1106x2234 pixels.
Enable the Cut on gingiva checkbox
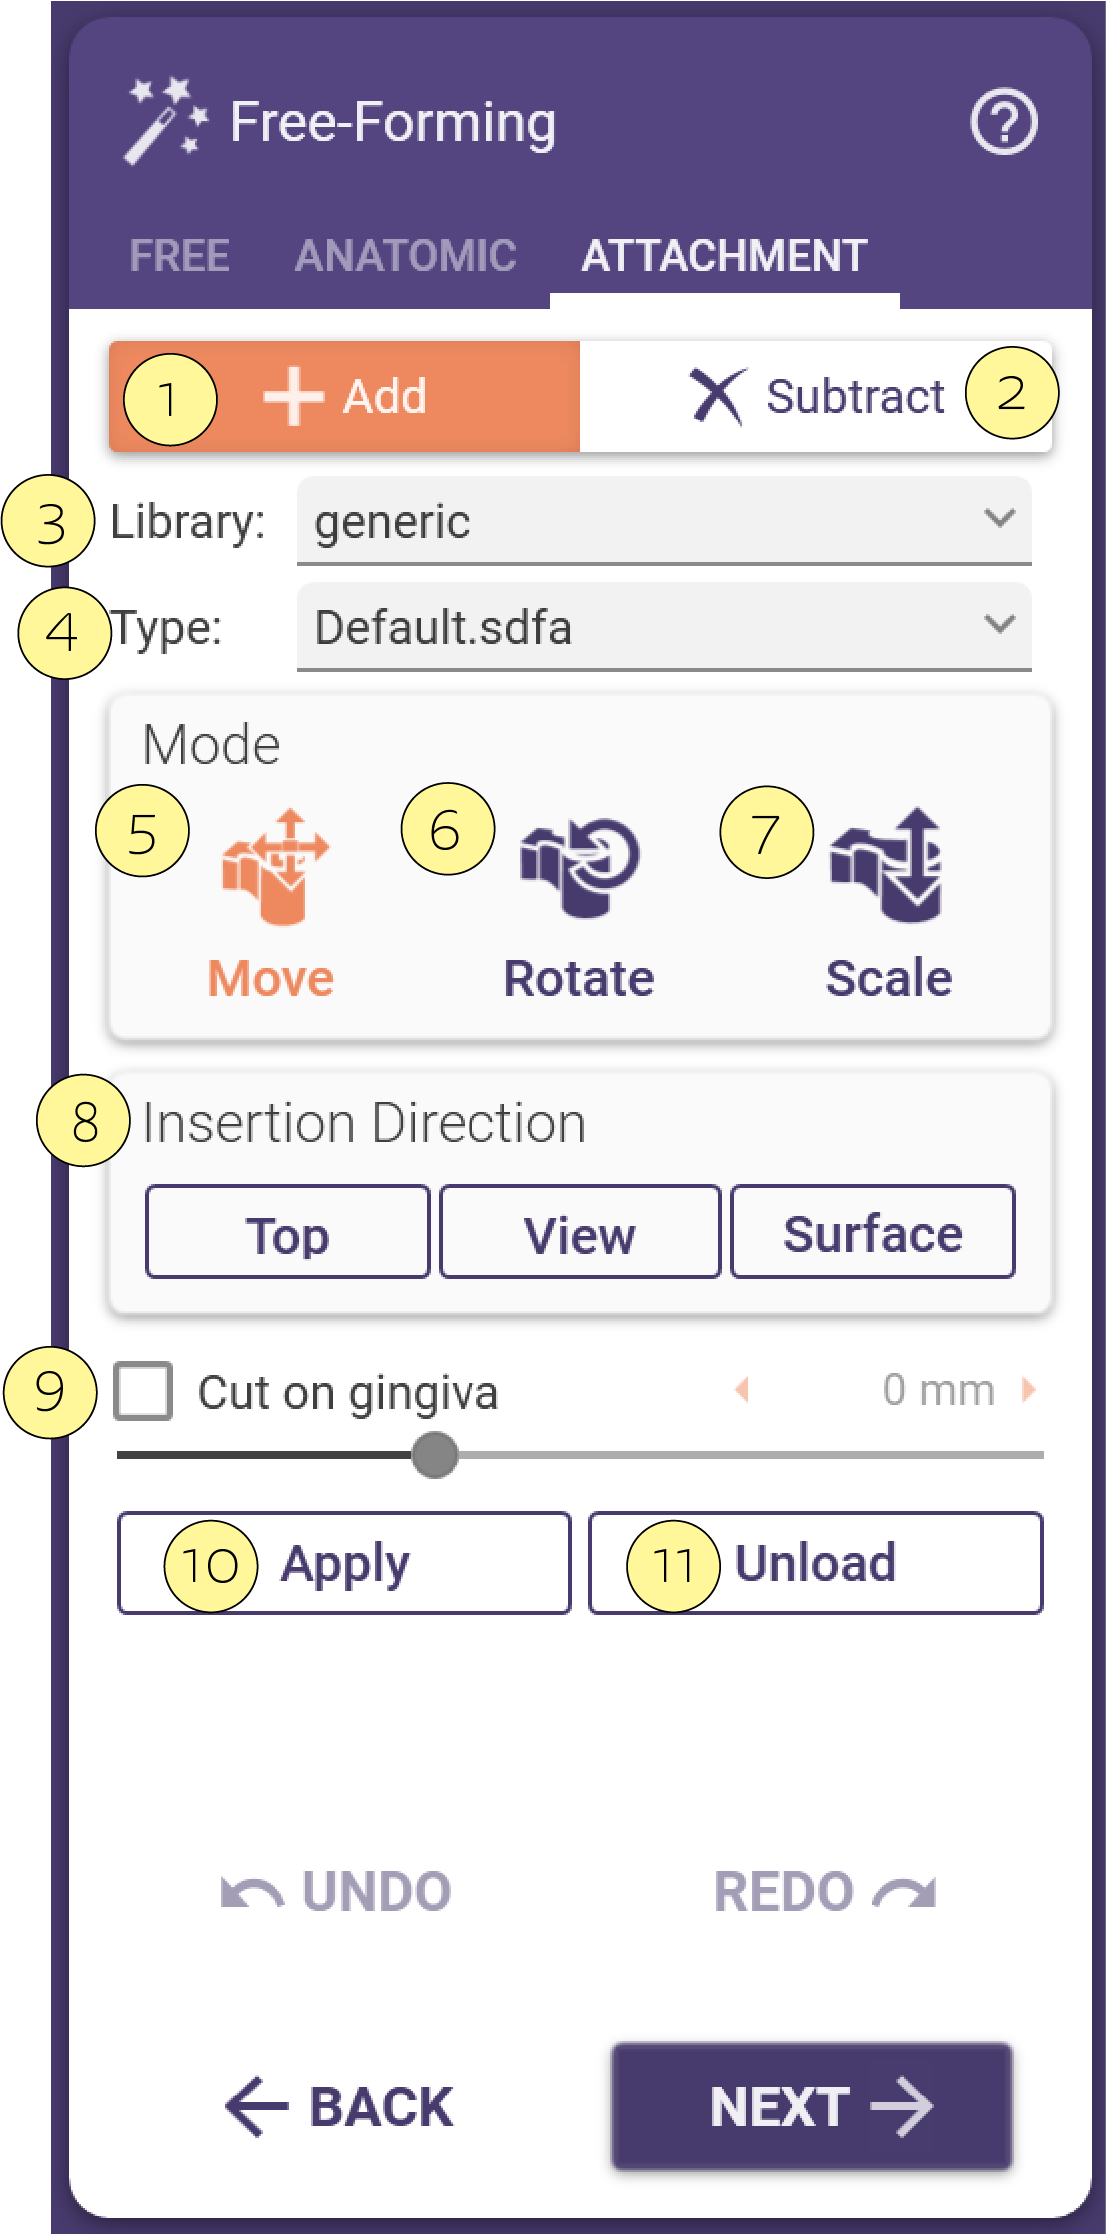tap(143, 1390)
